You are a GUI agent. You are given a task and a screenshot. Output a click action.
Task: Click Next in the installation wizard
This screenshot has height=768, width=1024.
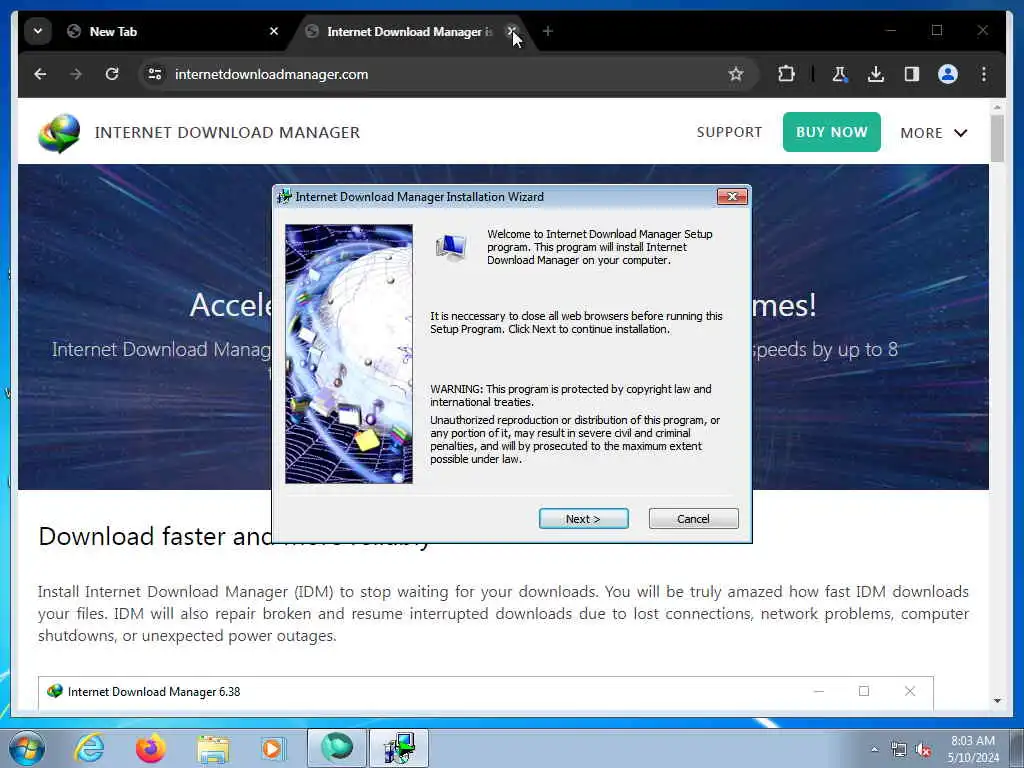click(x=583, y=519)
